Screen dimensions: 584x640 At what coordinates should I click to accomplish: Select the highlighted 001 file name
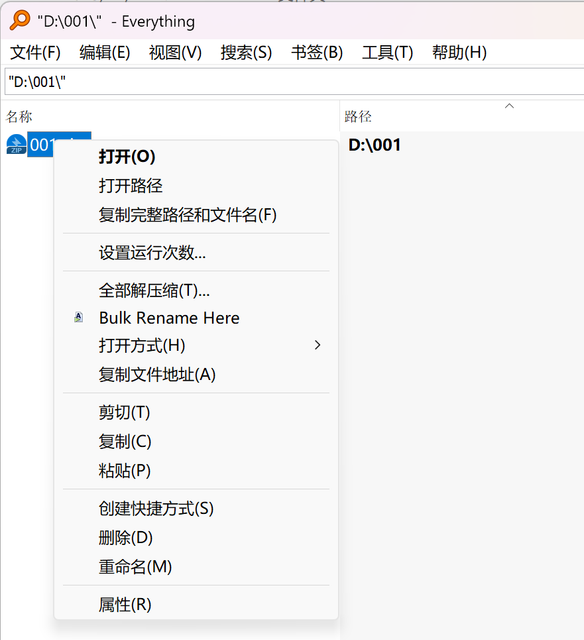click(x=41, y=145)
